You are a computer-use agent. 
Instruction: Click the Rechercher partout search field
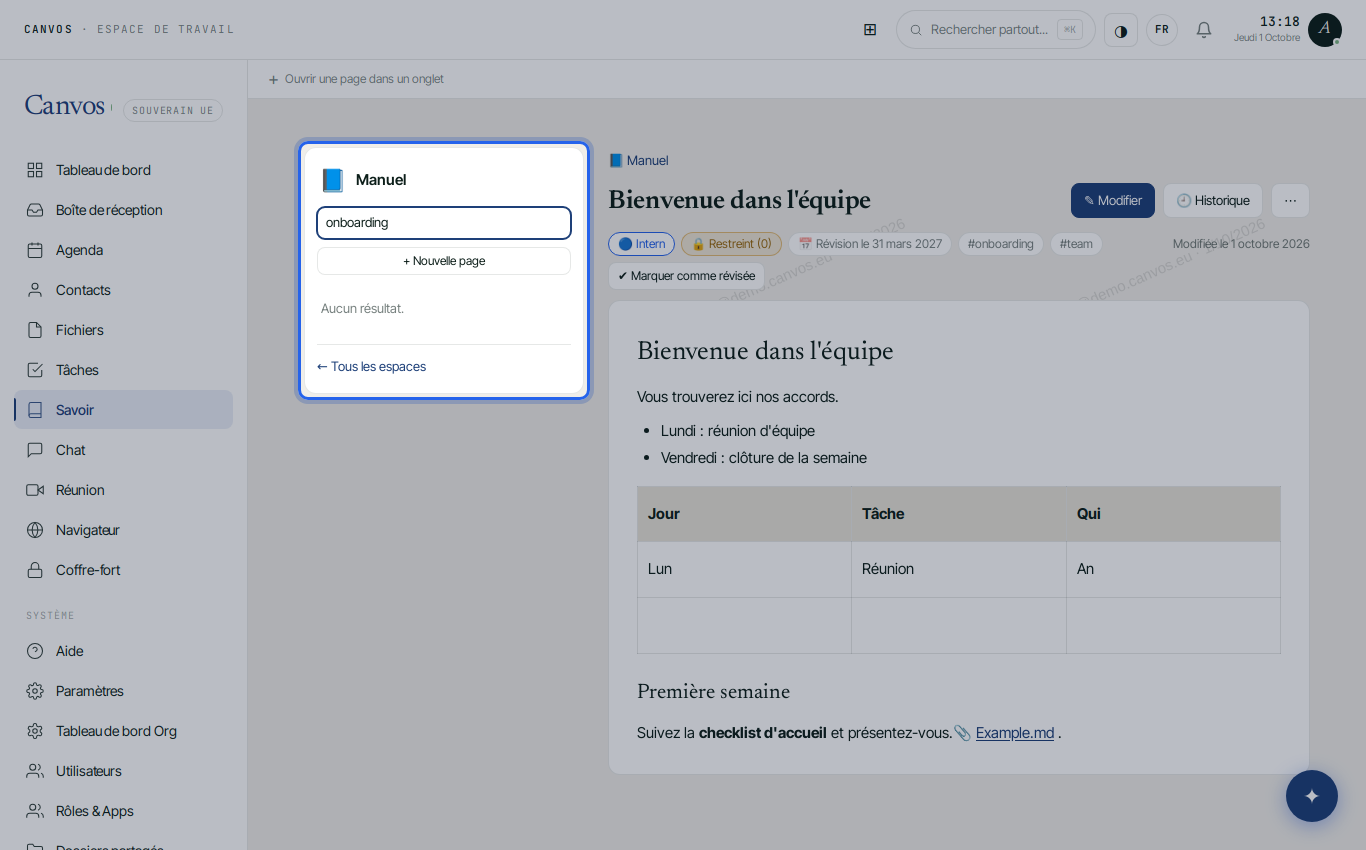click(x=996, y=30)
